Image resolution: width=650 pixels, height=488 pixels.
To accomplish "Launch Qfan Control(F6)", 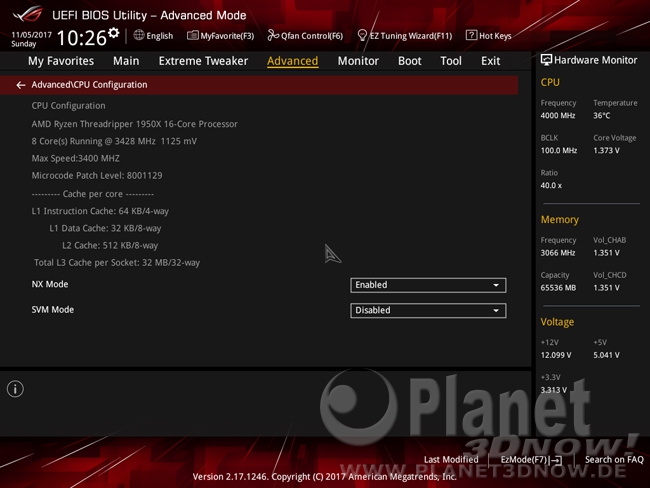I will (x=305, y=36).
